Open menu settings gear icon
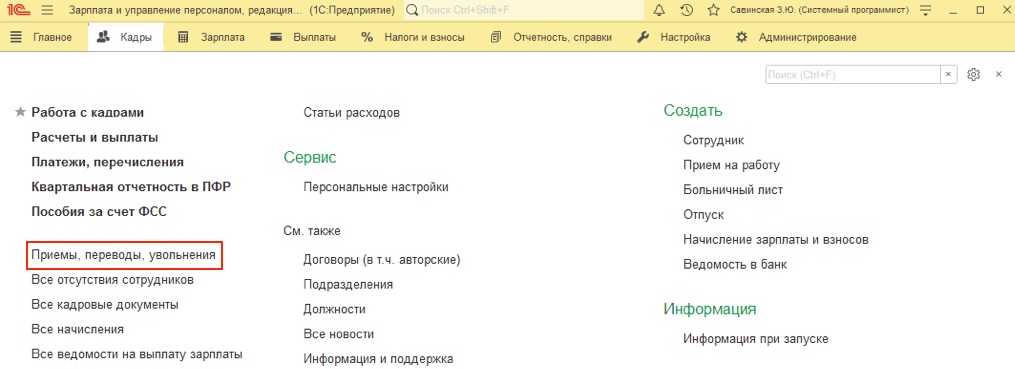The height and width of the screenshot is (370, 1015). click(x=974, y=75)
